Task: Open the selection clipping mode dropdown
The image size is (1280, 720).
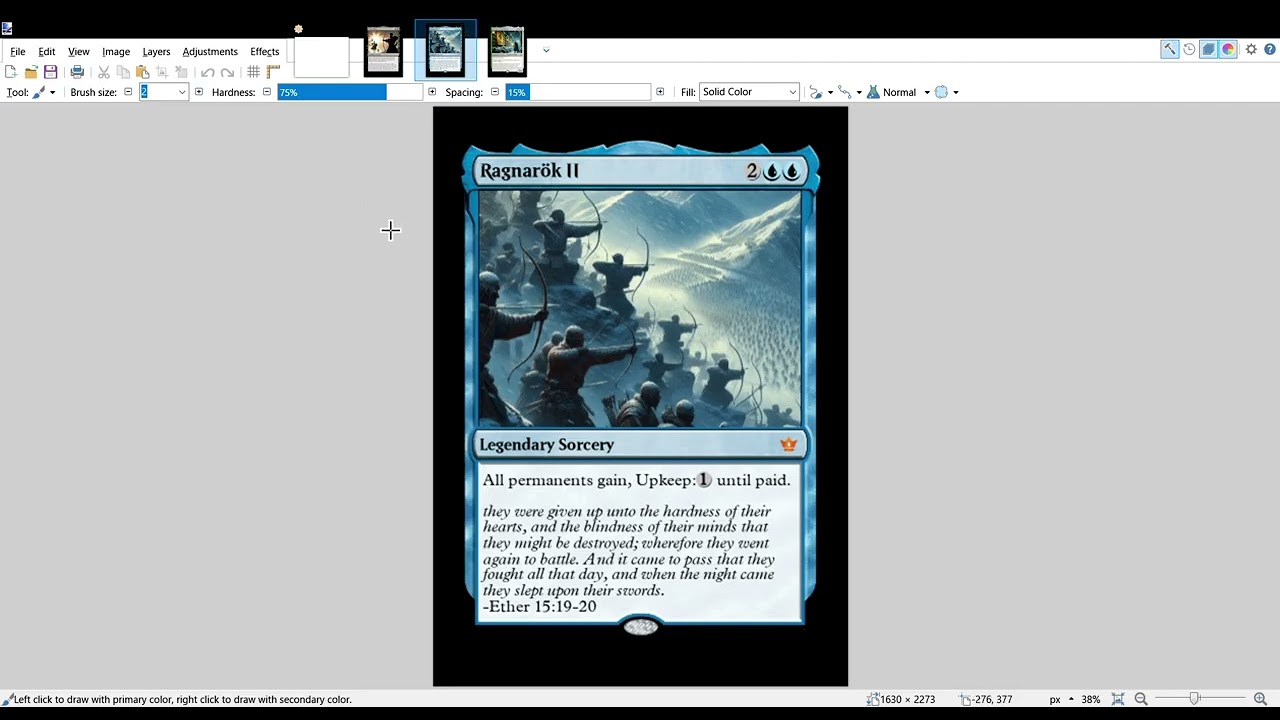Action: [x=946, y=92]
